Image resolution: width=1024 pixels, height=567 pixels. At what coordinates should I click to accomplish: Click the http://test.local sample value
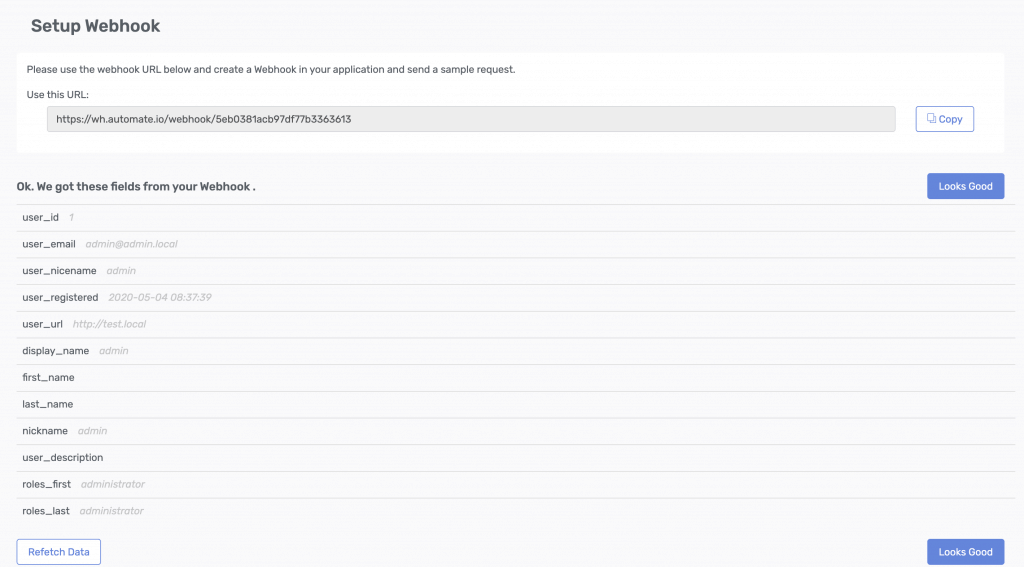point(109,324)
